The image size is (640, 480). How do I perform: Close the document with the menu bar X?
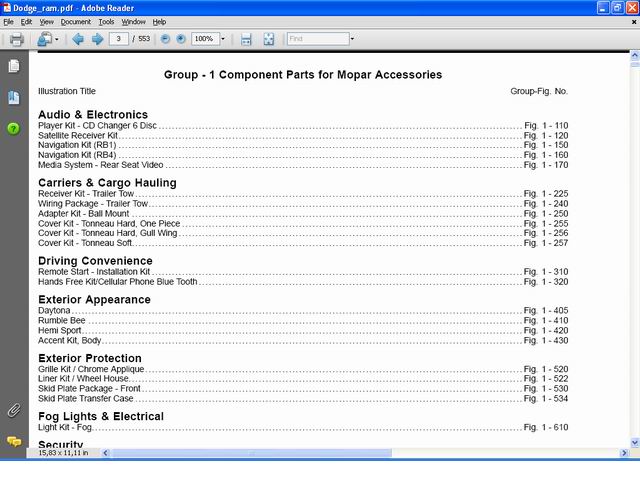click(x=634, y=22)
